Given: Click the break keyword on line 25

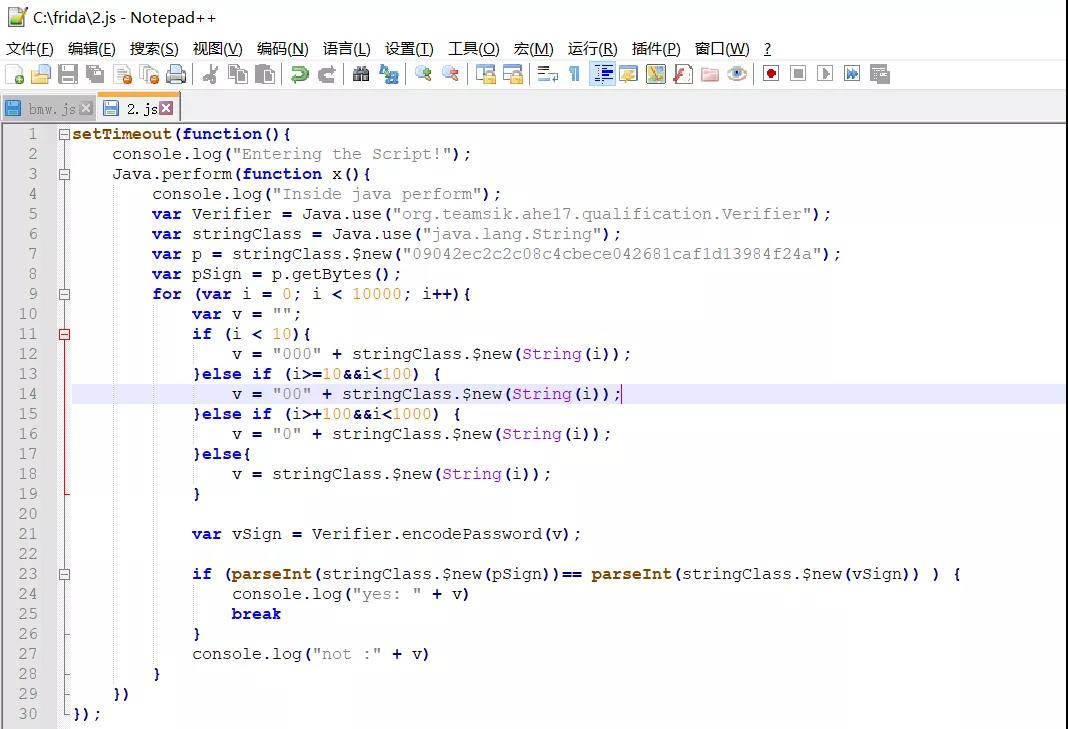Looking at the screenshot, I should click(x=256, y=614).
